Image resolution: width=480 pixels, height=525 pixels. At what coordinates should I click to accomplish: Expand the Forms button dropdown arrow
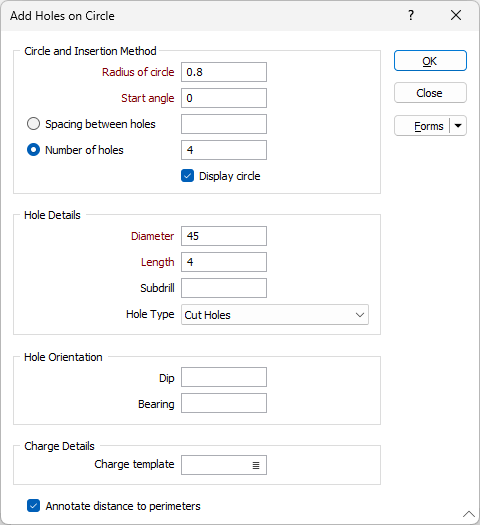tap(458, 126)
